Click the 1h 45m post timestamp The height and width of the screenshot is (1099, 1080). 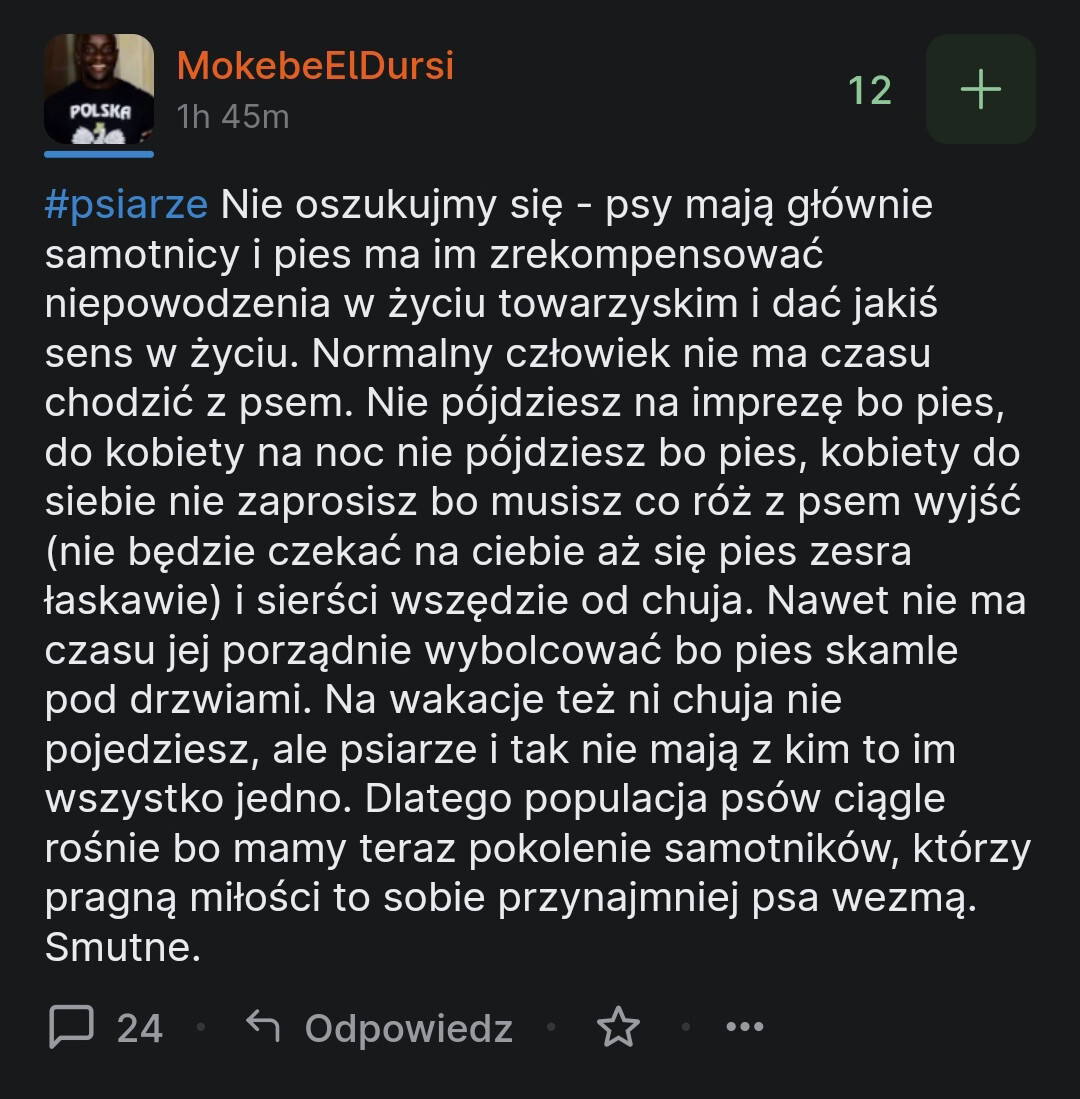[233, 117]
